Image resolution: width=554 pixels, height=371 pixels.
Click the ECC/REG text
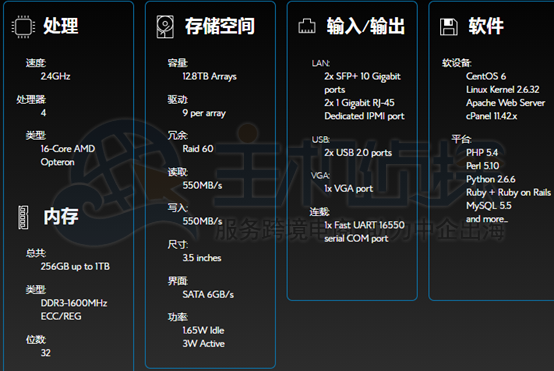click(x=61, y=316)
